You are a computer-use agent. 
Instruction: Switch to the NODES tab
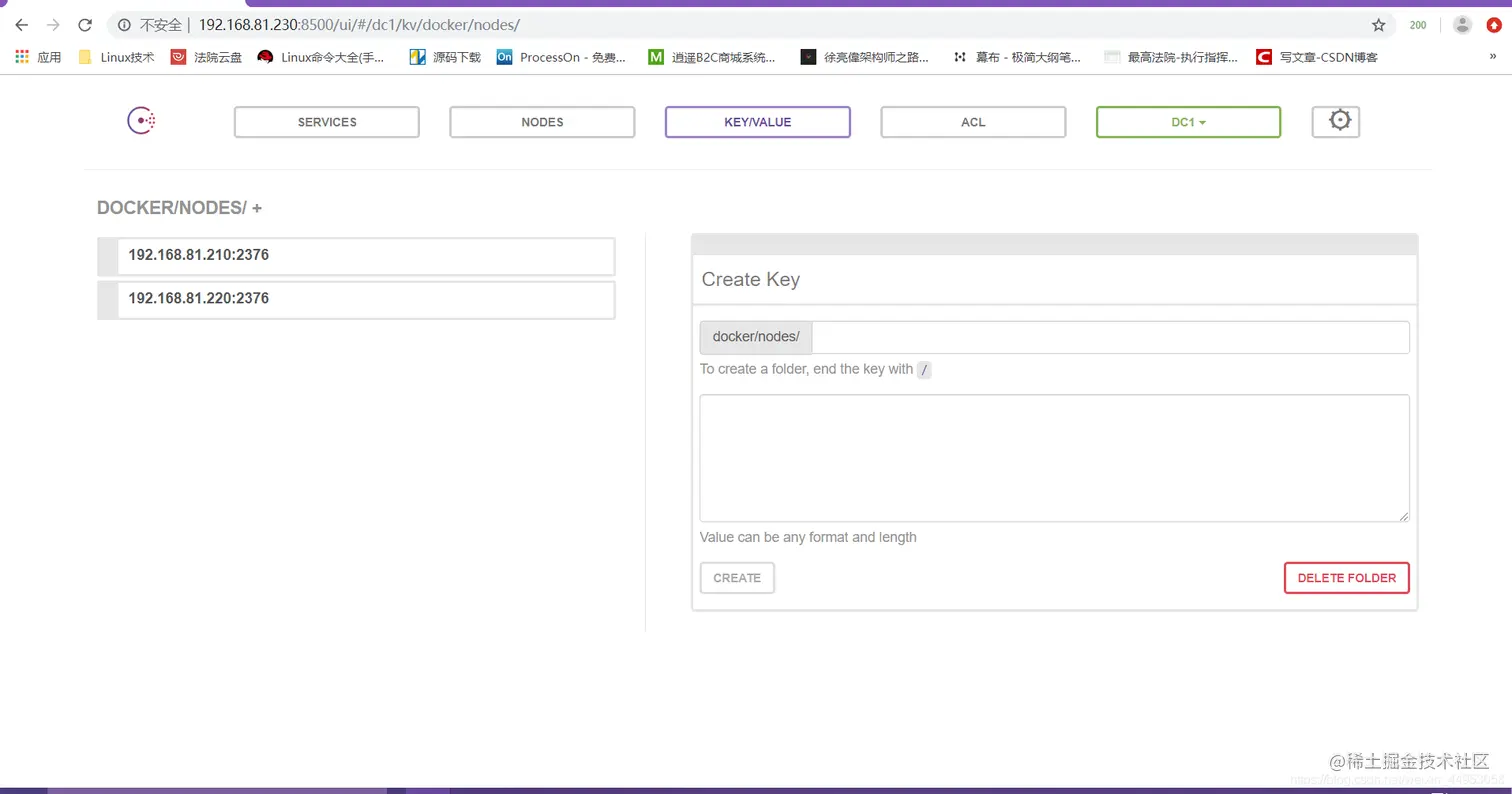pos(542,122)
